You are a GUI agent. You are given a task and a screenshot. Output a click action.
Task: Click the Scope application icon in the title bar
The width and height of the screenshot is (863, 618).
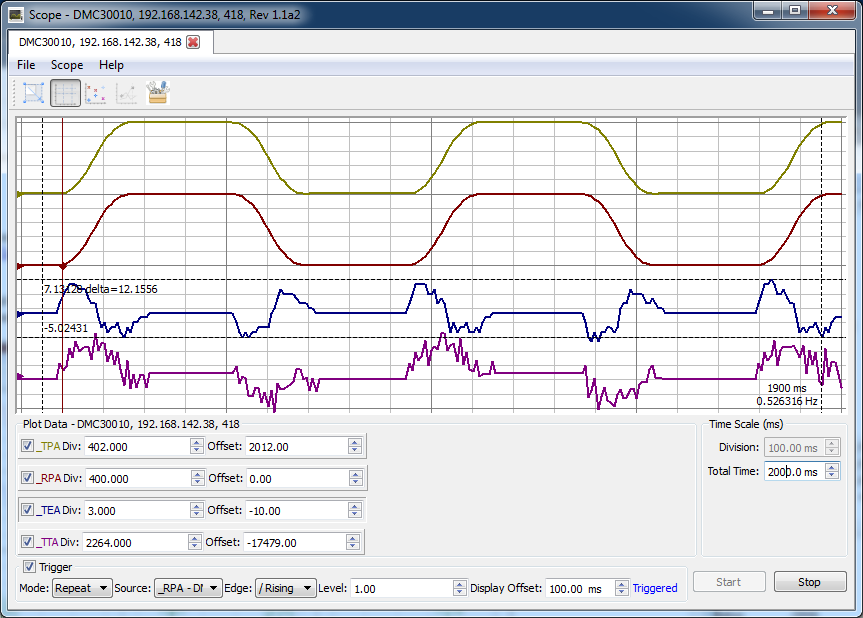pos(16,15)
